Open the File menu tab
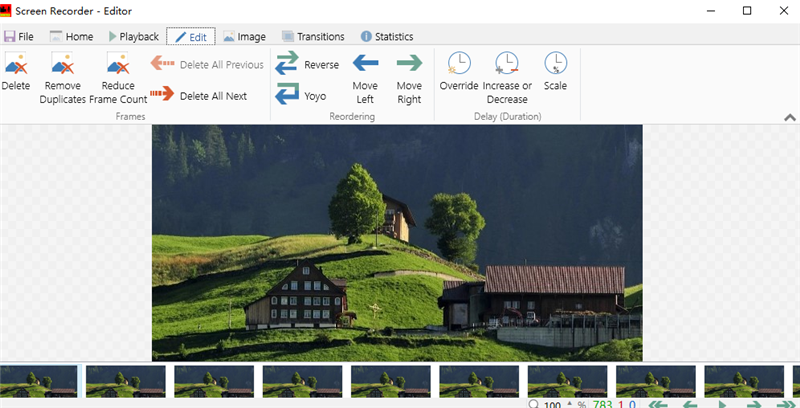This screenshot has height=408, width=800. pyautogui.click(x=19, y=36)
